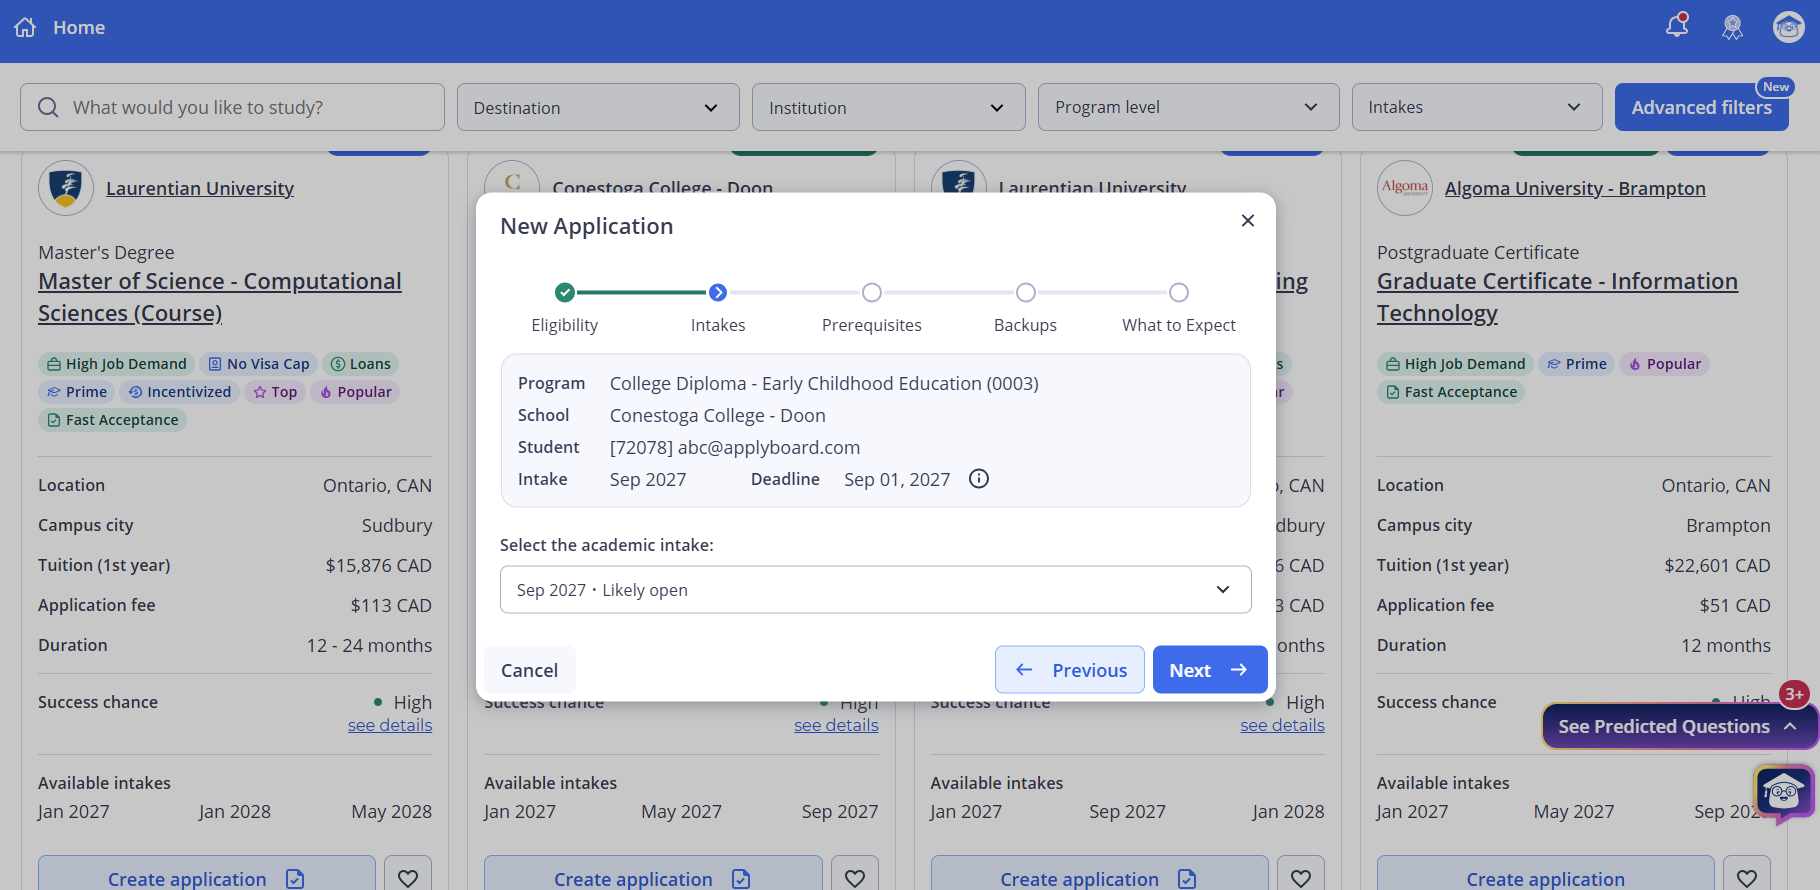This screenshot has height=890, width=1820.
Task: Expand the Intakes filter dropdown
Action: click(x=1477, y=107)
